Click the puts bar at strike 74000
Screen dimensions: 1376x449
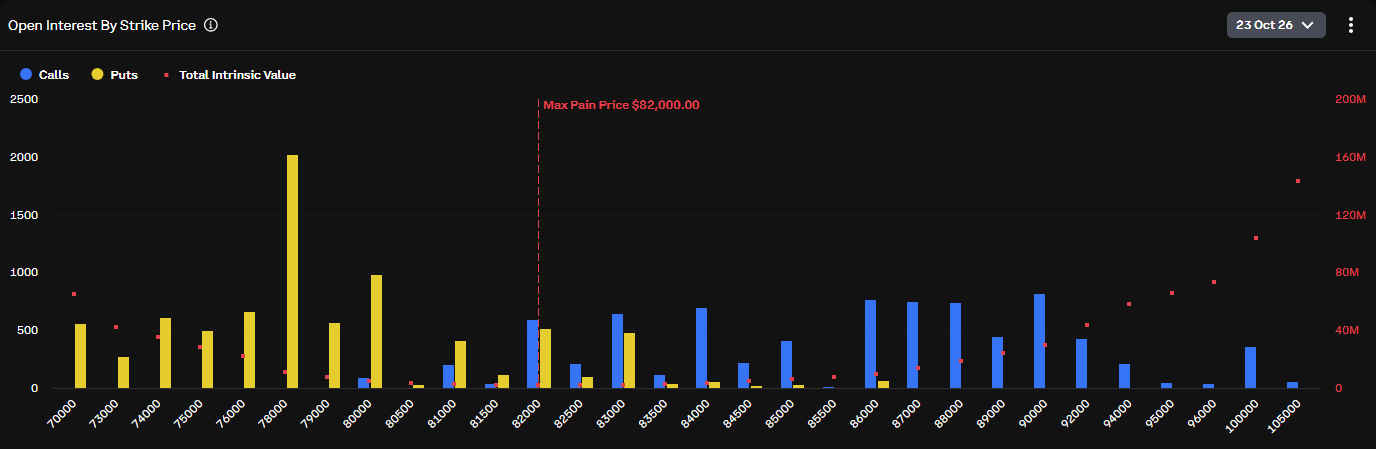(x=165, y=353)
